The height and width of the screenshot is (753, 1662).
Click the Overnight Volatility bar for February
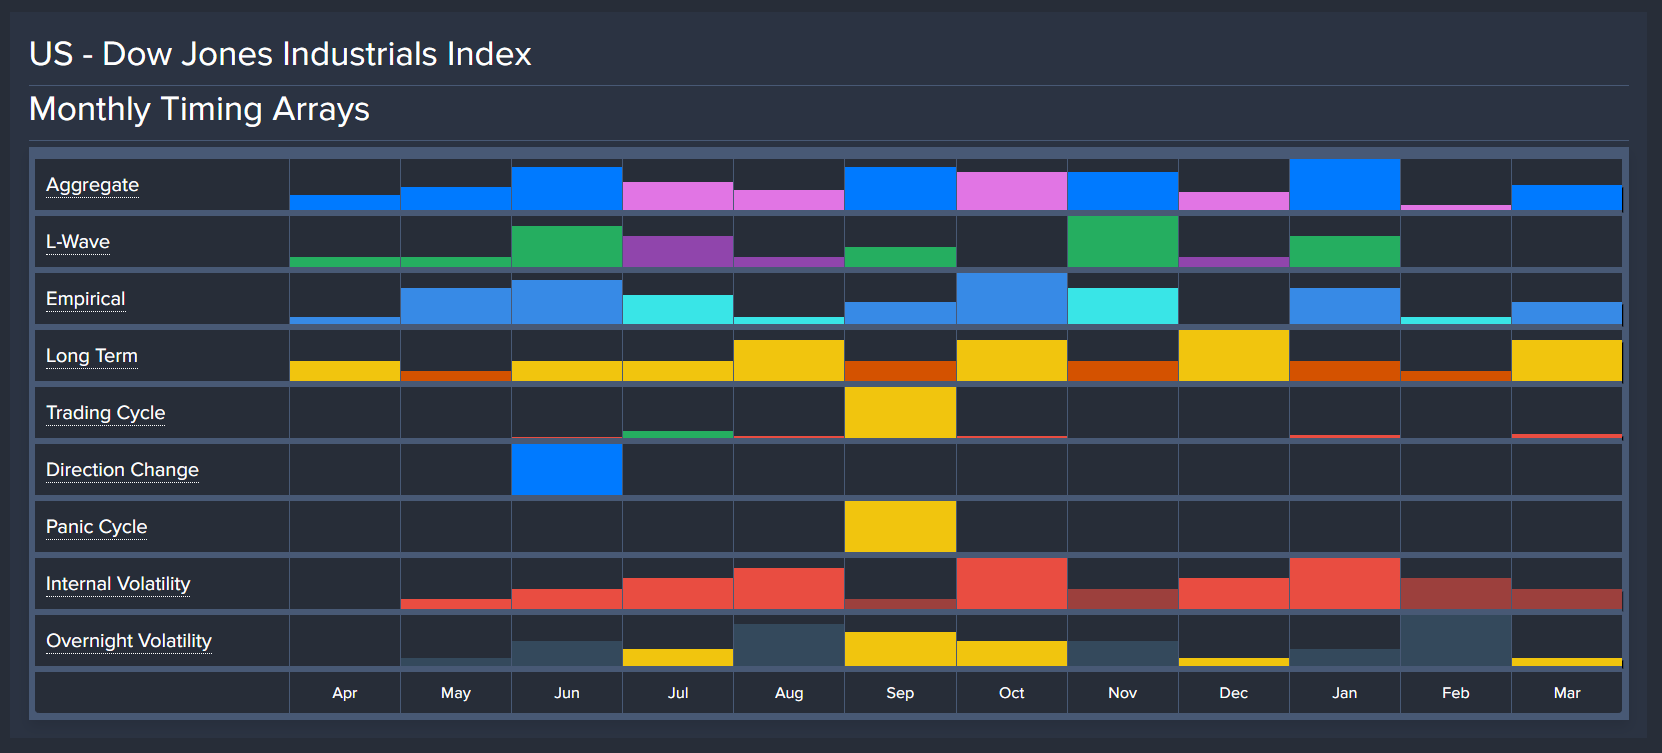pyautogui.click(x=1455, y=641)
